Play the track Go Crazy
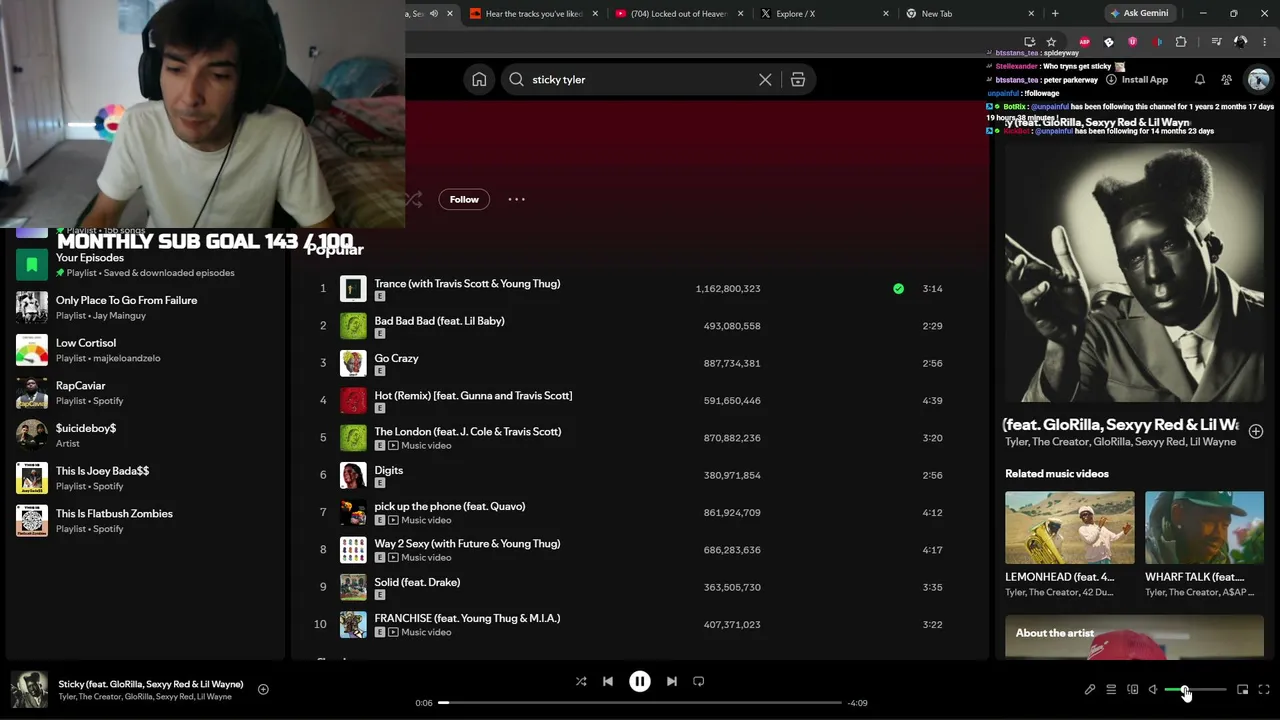1280x720 pixels. pyautogui.click(x=640, y=363)
